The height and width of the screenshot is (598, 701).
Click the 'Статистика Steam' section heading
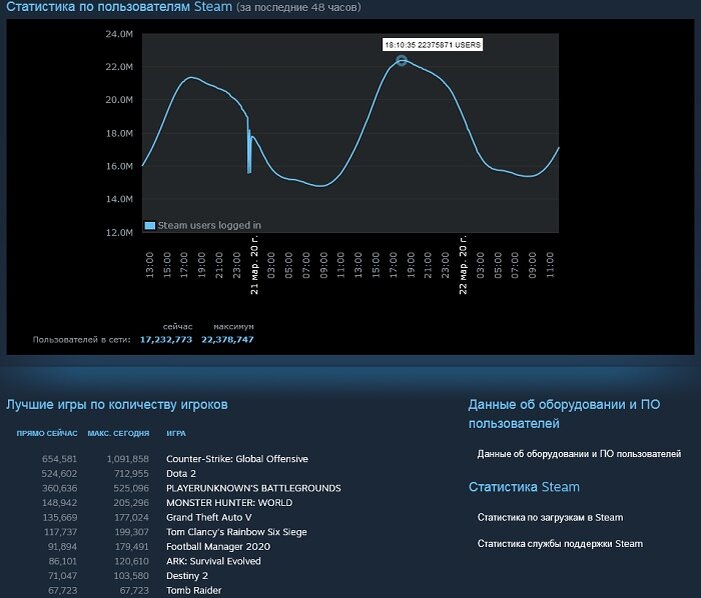point(524,487)
